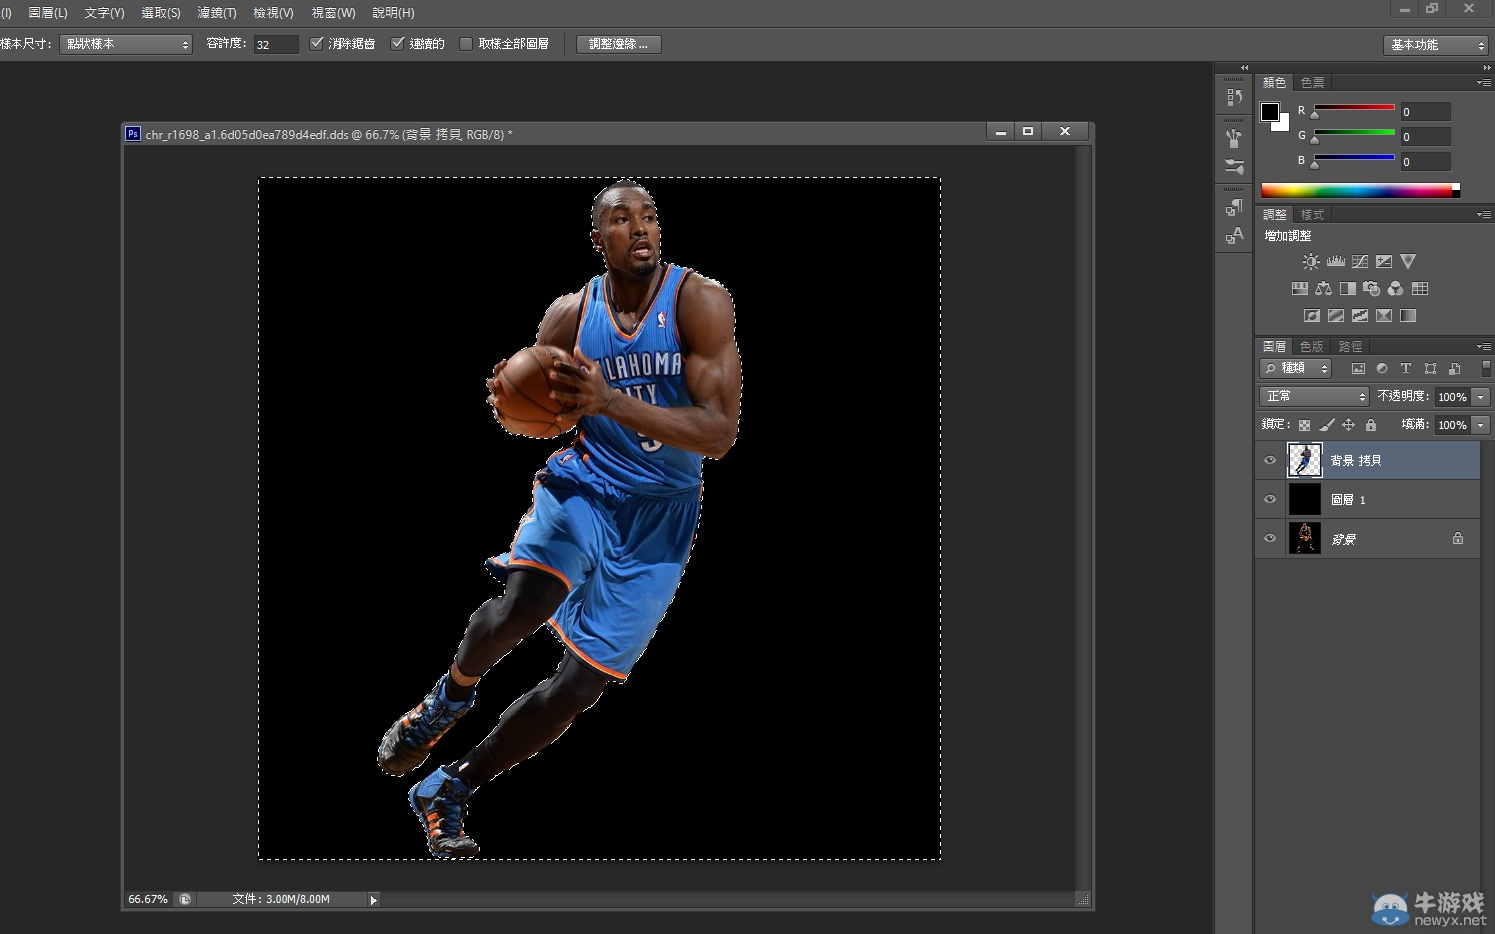Switch to the Channels (色版) tab
This screenshot has height=934, width=1495.
[x=1312, y=346]
